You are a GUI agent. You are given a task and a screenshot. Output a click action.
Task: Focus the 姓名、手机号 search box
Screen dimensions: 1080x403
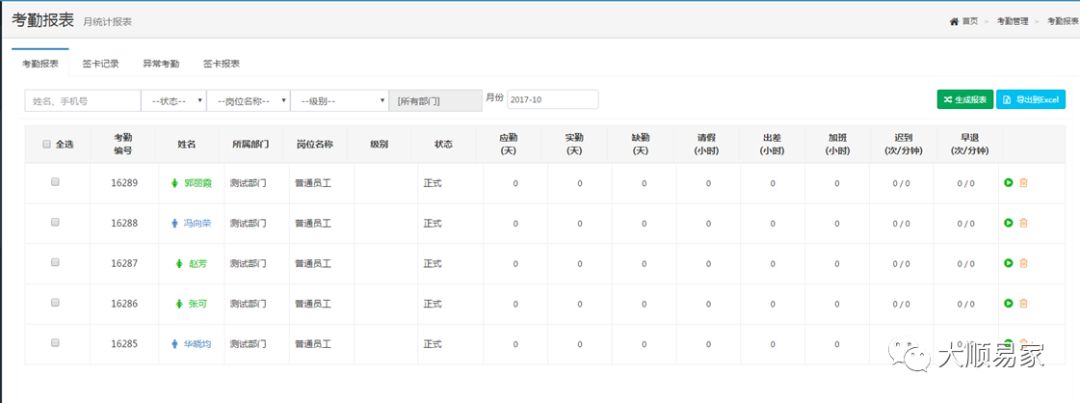(82, 100)
